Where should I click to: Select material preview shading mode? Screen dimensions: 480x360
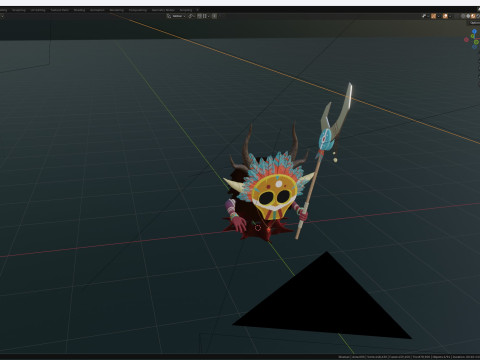(473, 16)
